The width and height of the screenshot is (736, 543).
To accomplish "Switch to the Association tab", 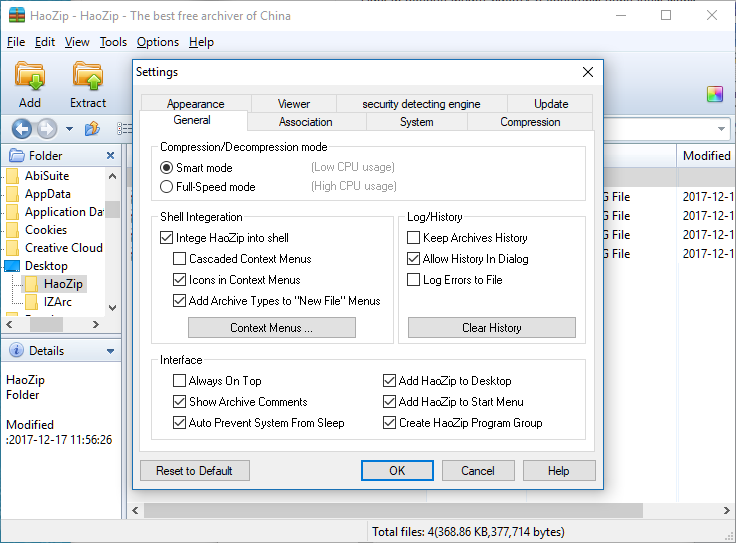I will (x=306, y=122).
